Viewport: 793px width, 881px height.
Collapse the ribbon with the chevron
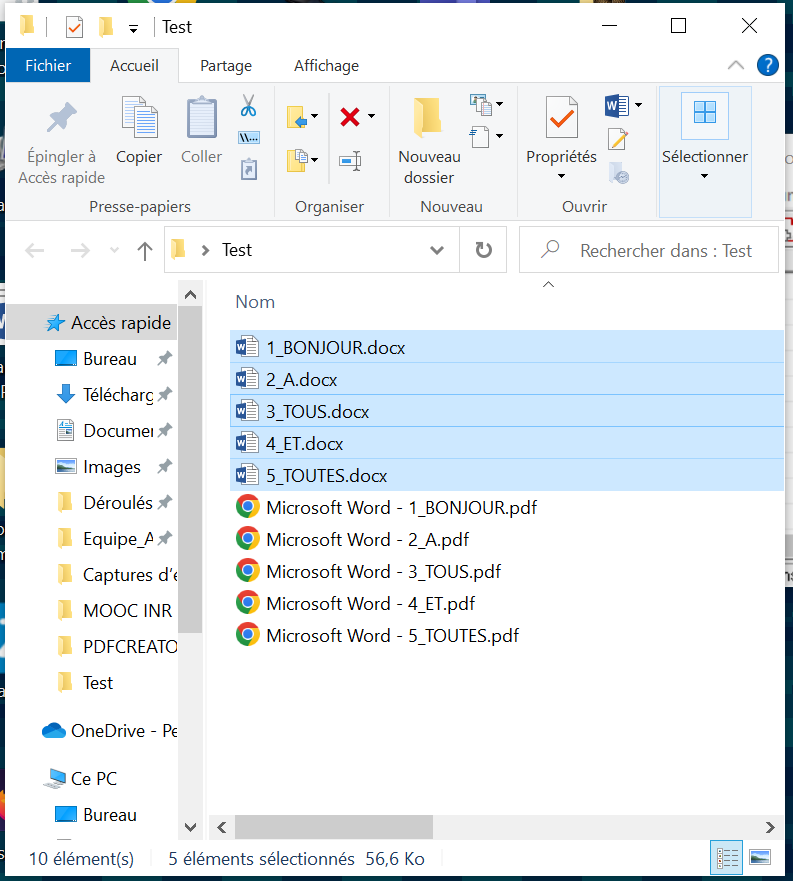tap(736, 65)
